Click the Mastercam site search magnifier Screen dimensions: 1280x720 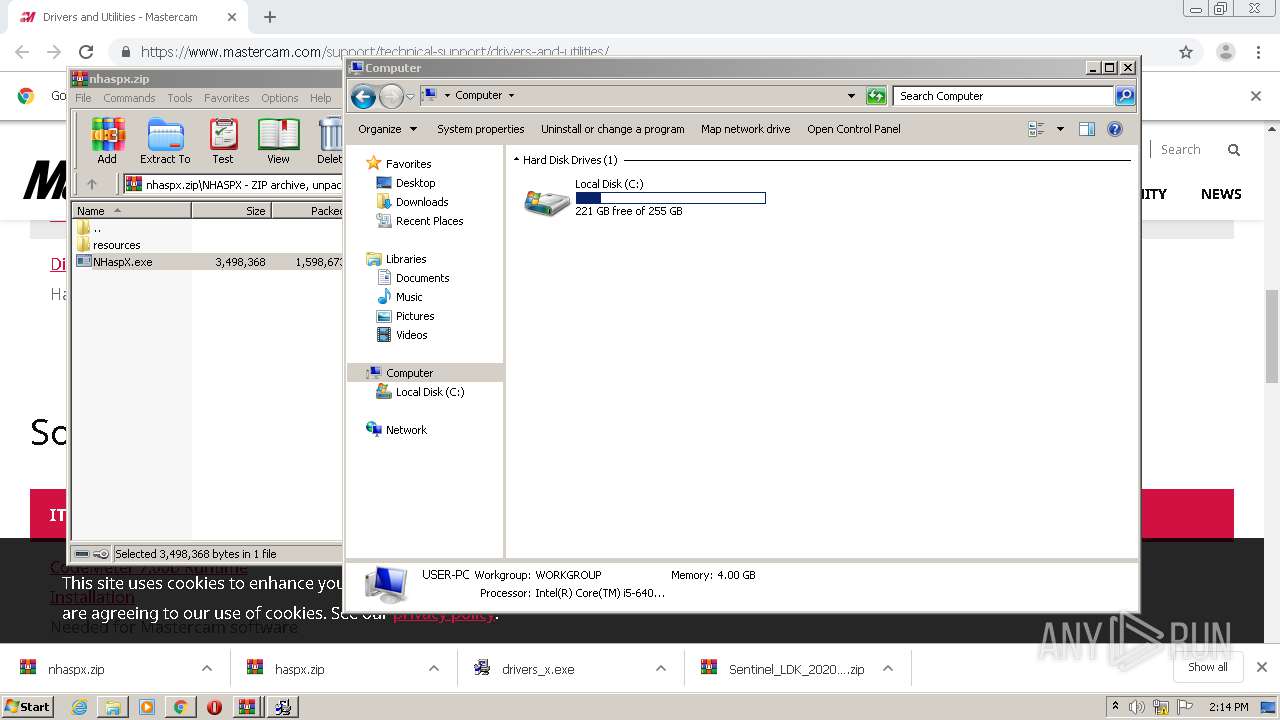pos(1234,150)
